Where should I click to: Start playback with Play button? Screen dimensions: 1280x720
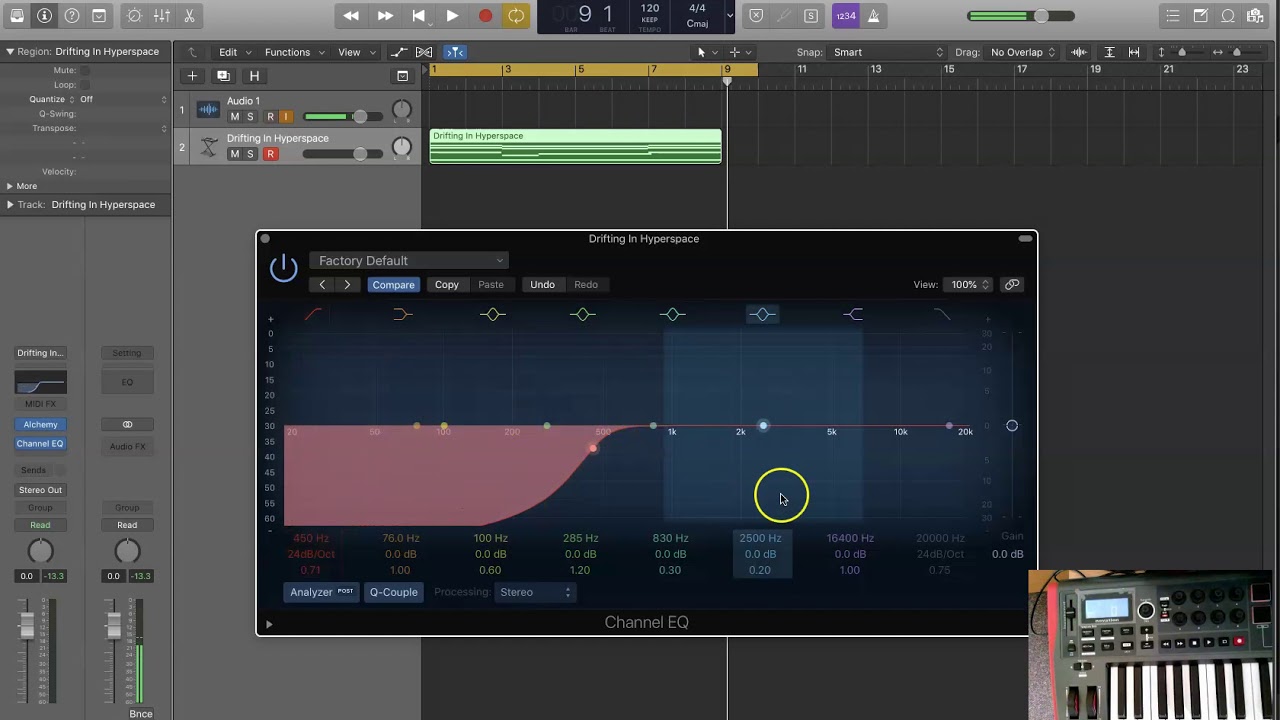point(452,16)
